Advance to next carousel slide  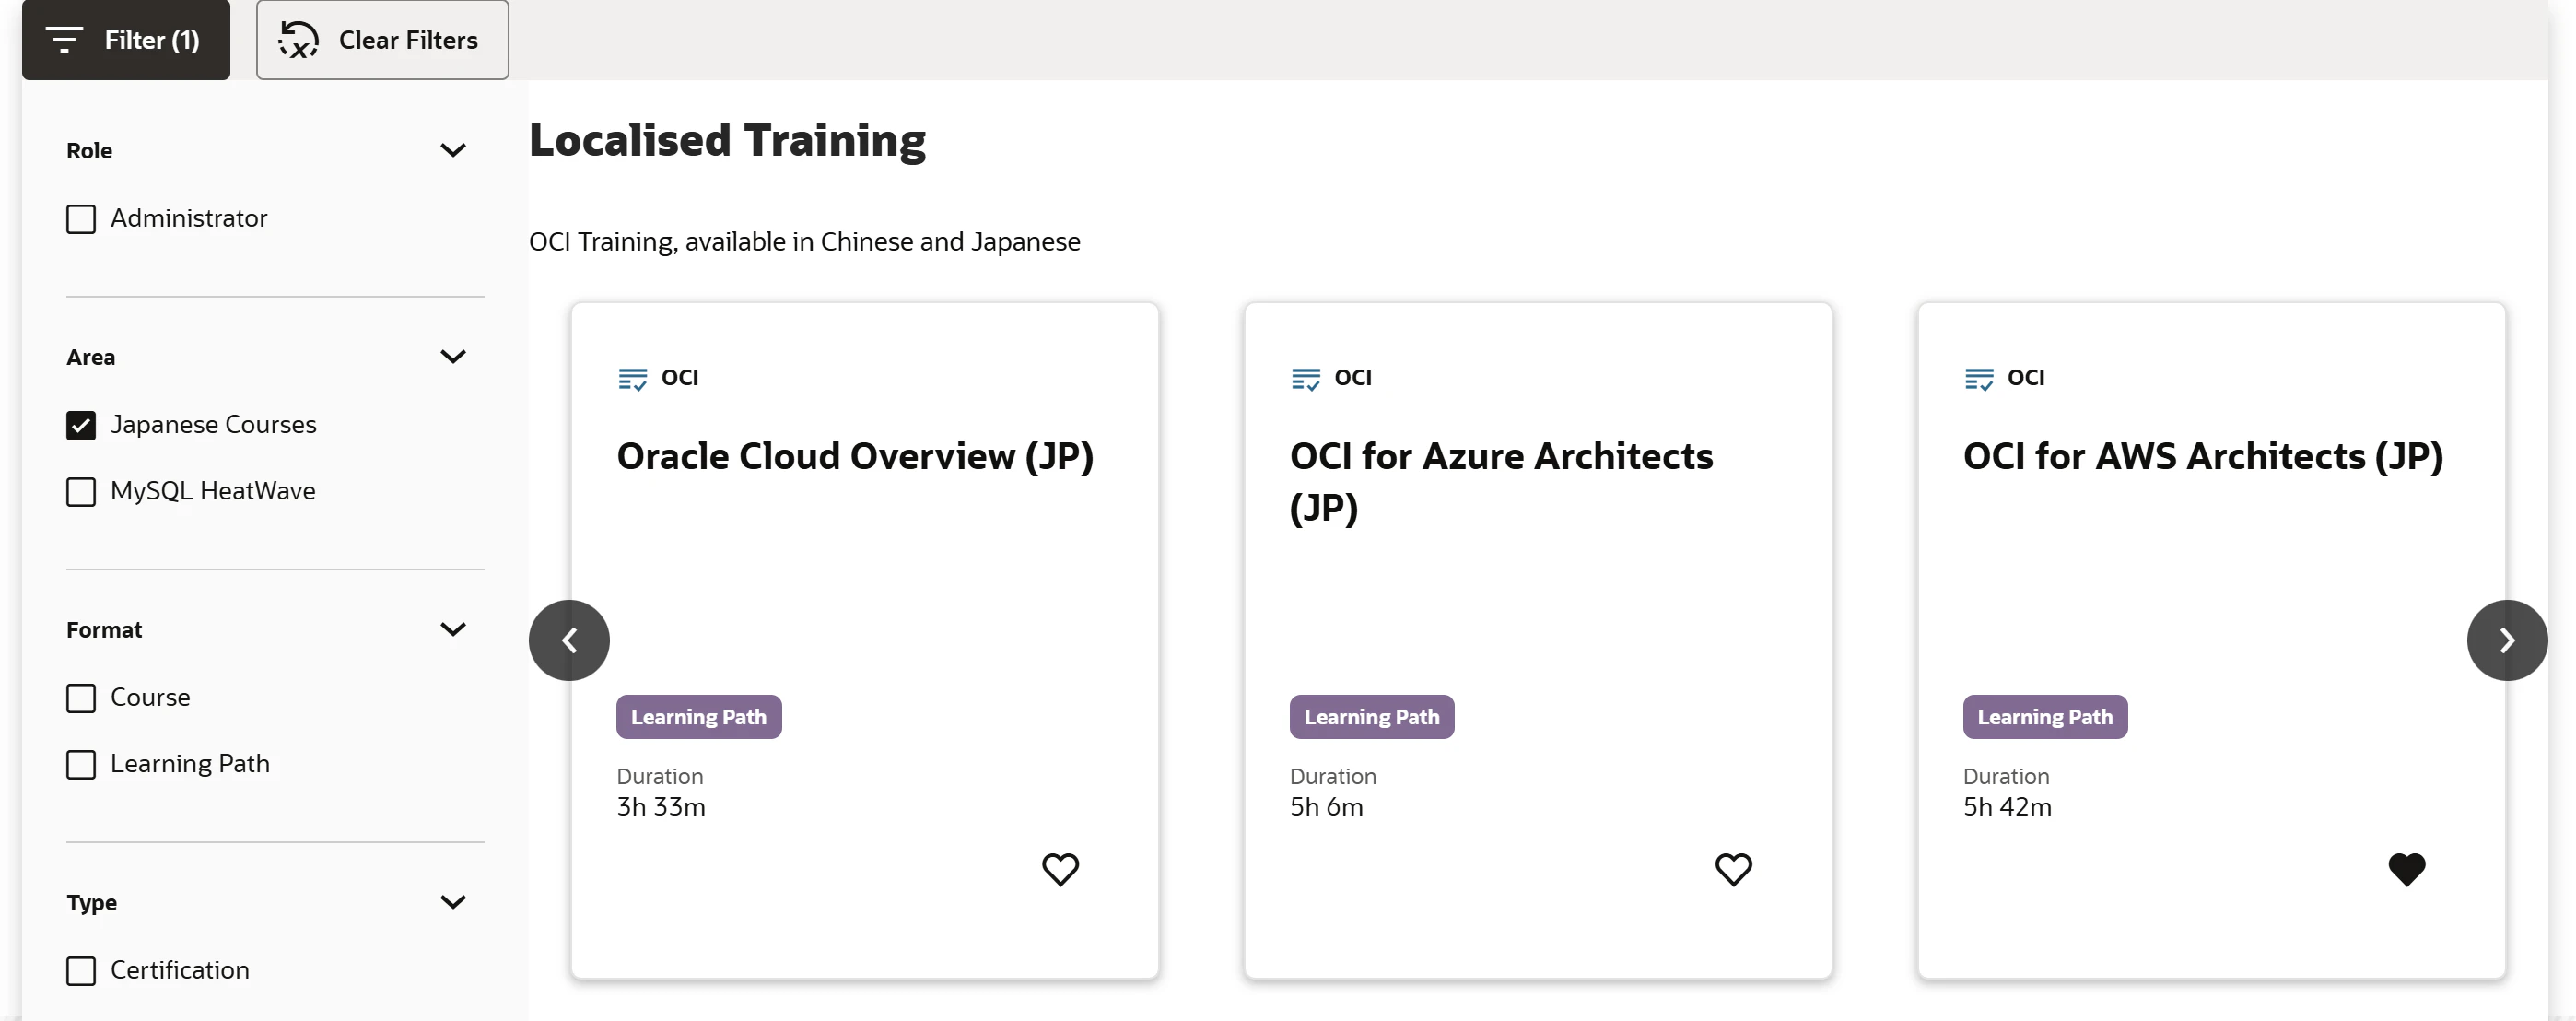coord(2507,640)
